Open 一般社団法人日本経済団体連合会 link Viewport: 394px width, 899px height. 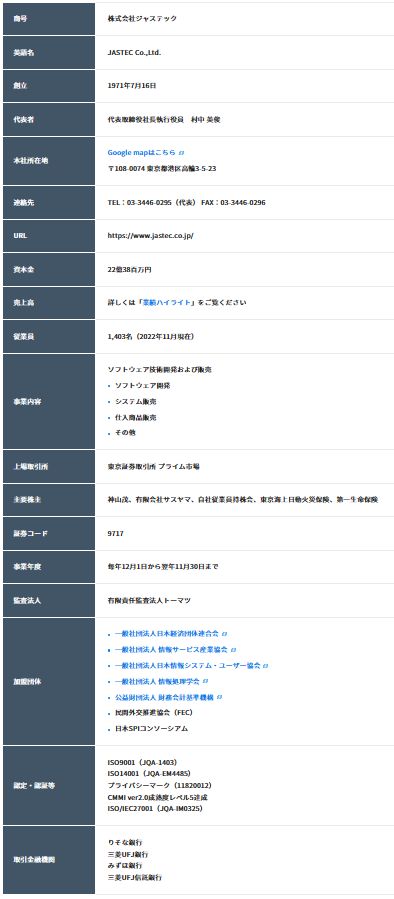coord(167,634)
